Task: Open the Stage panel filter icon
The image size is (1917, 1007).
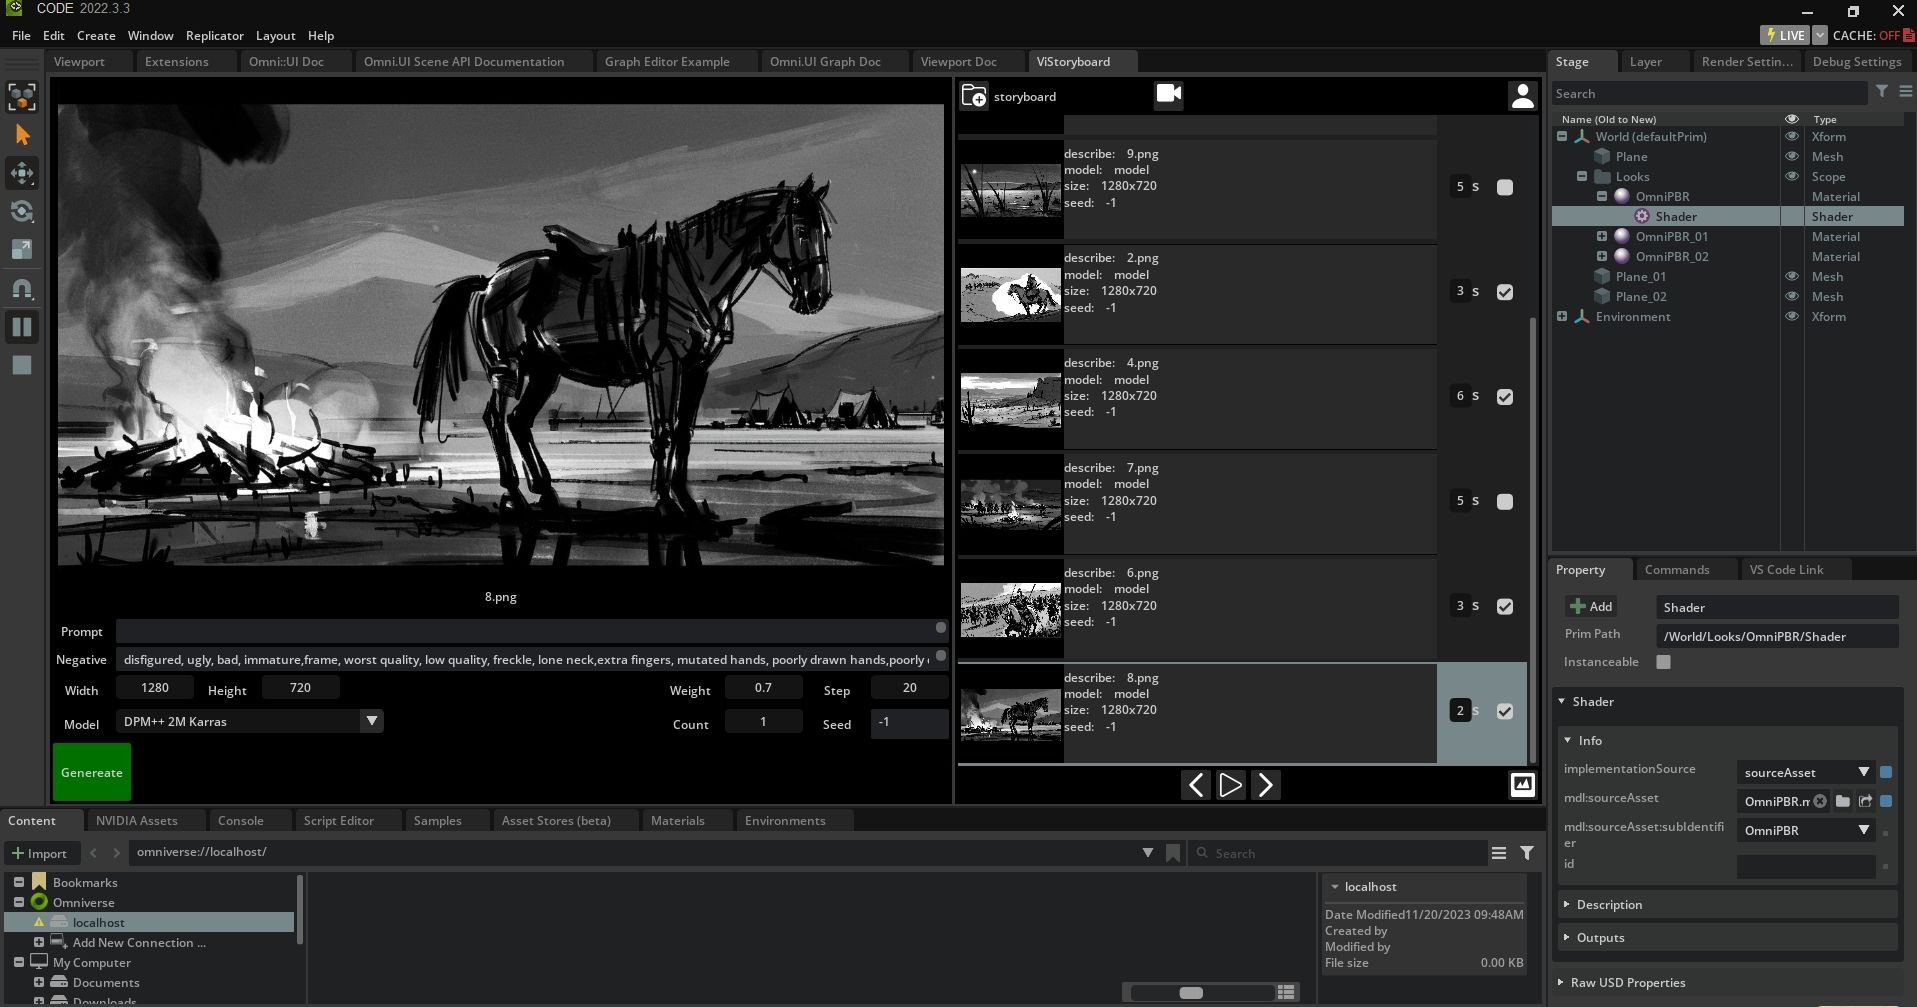Action: [x=1881, y=92]
